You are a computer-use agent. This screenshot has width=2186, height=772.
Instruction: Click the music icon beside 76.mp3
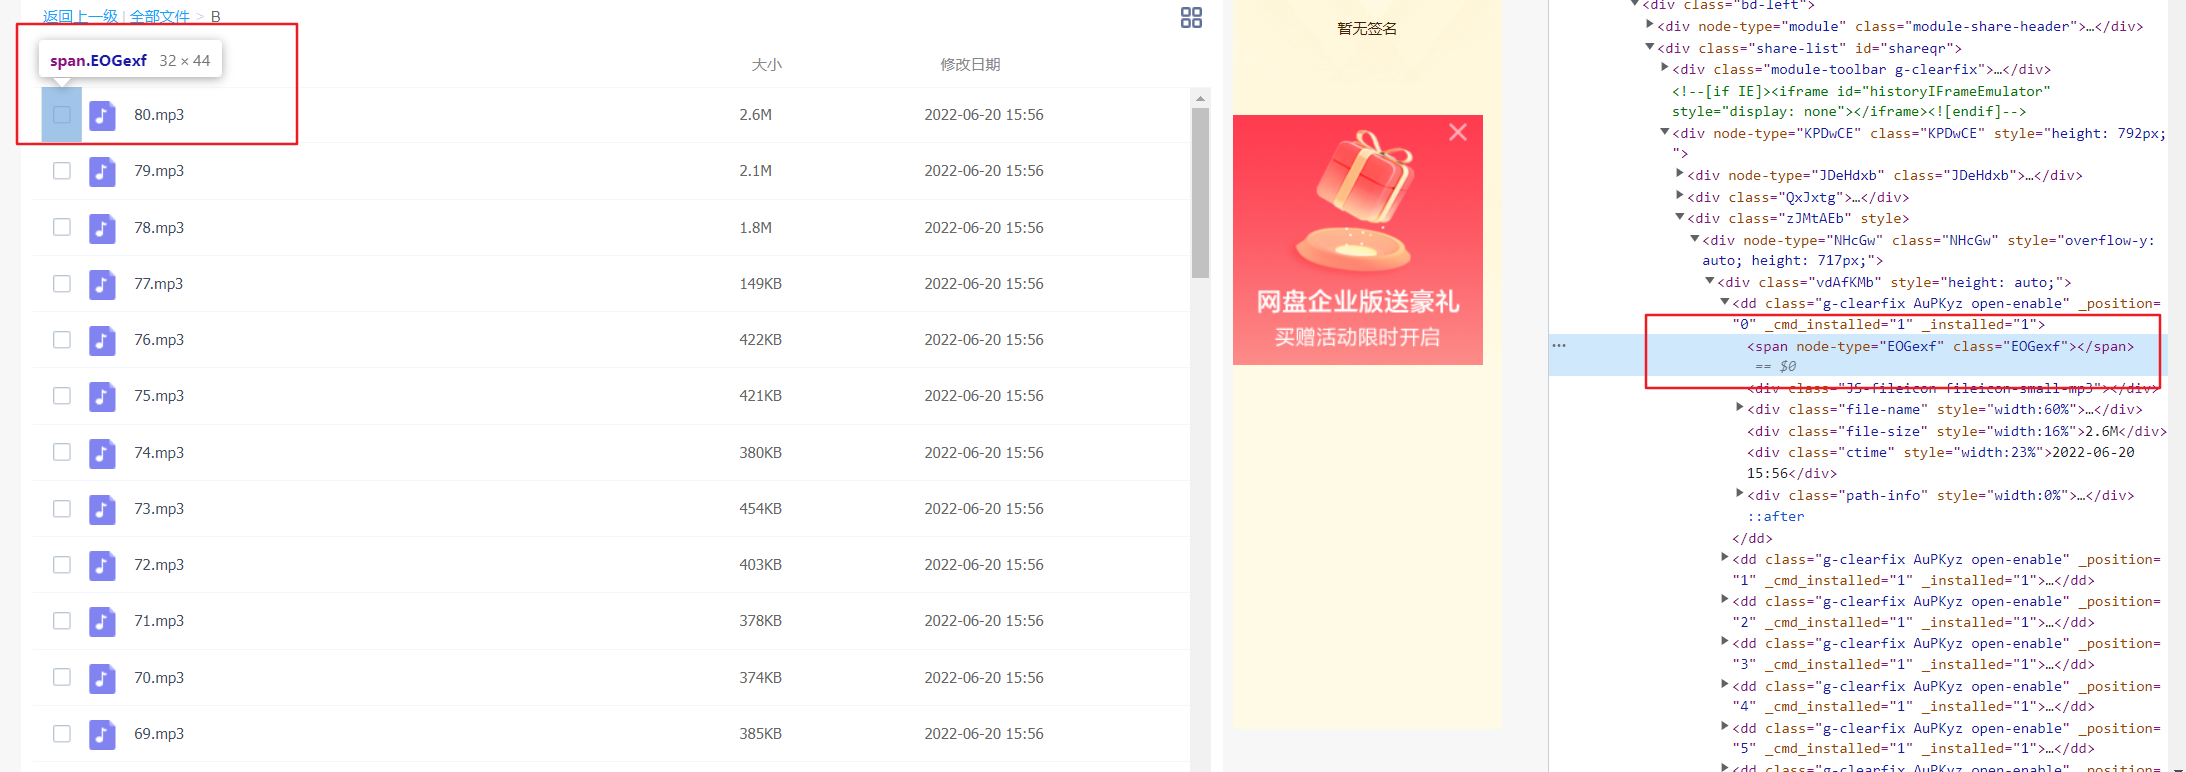(102, 340)
